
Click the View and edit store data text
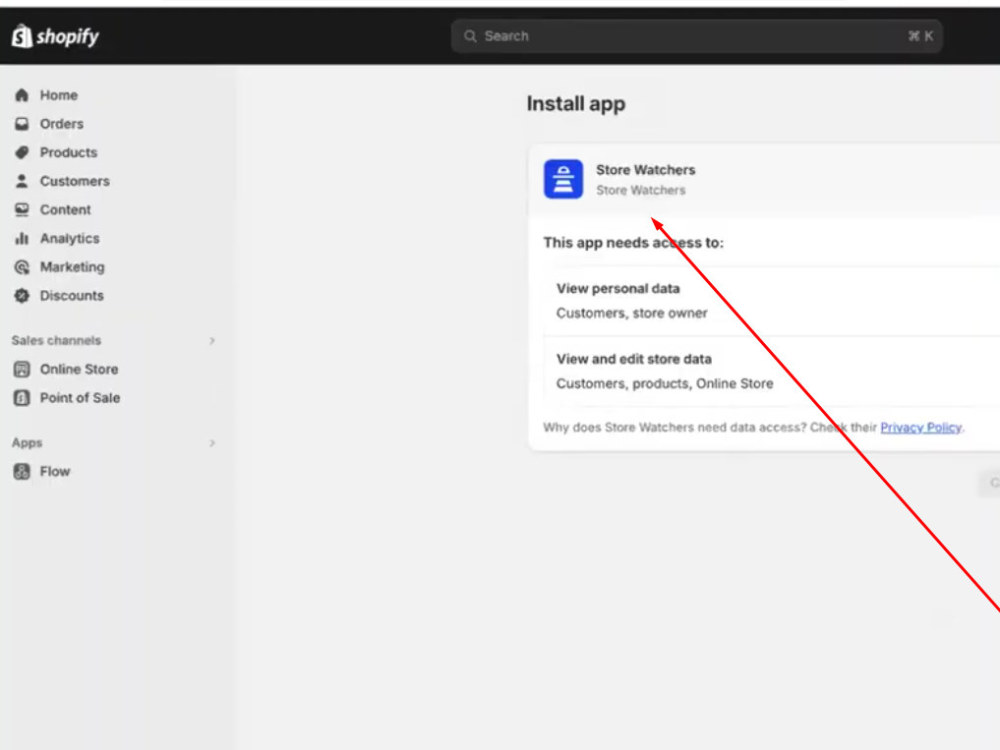click(634, 359)
